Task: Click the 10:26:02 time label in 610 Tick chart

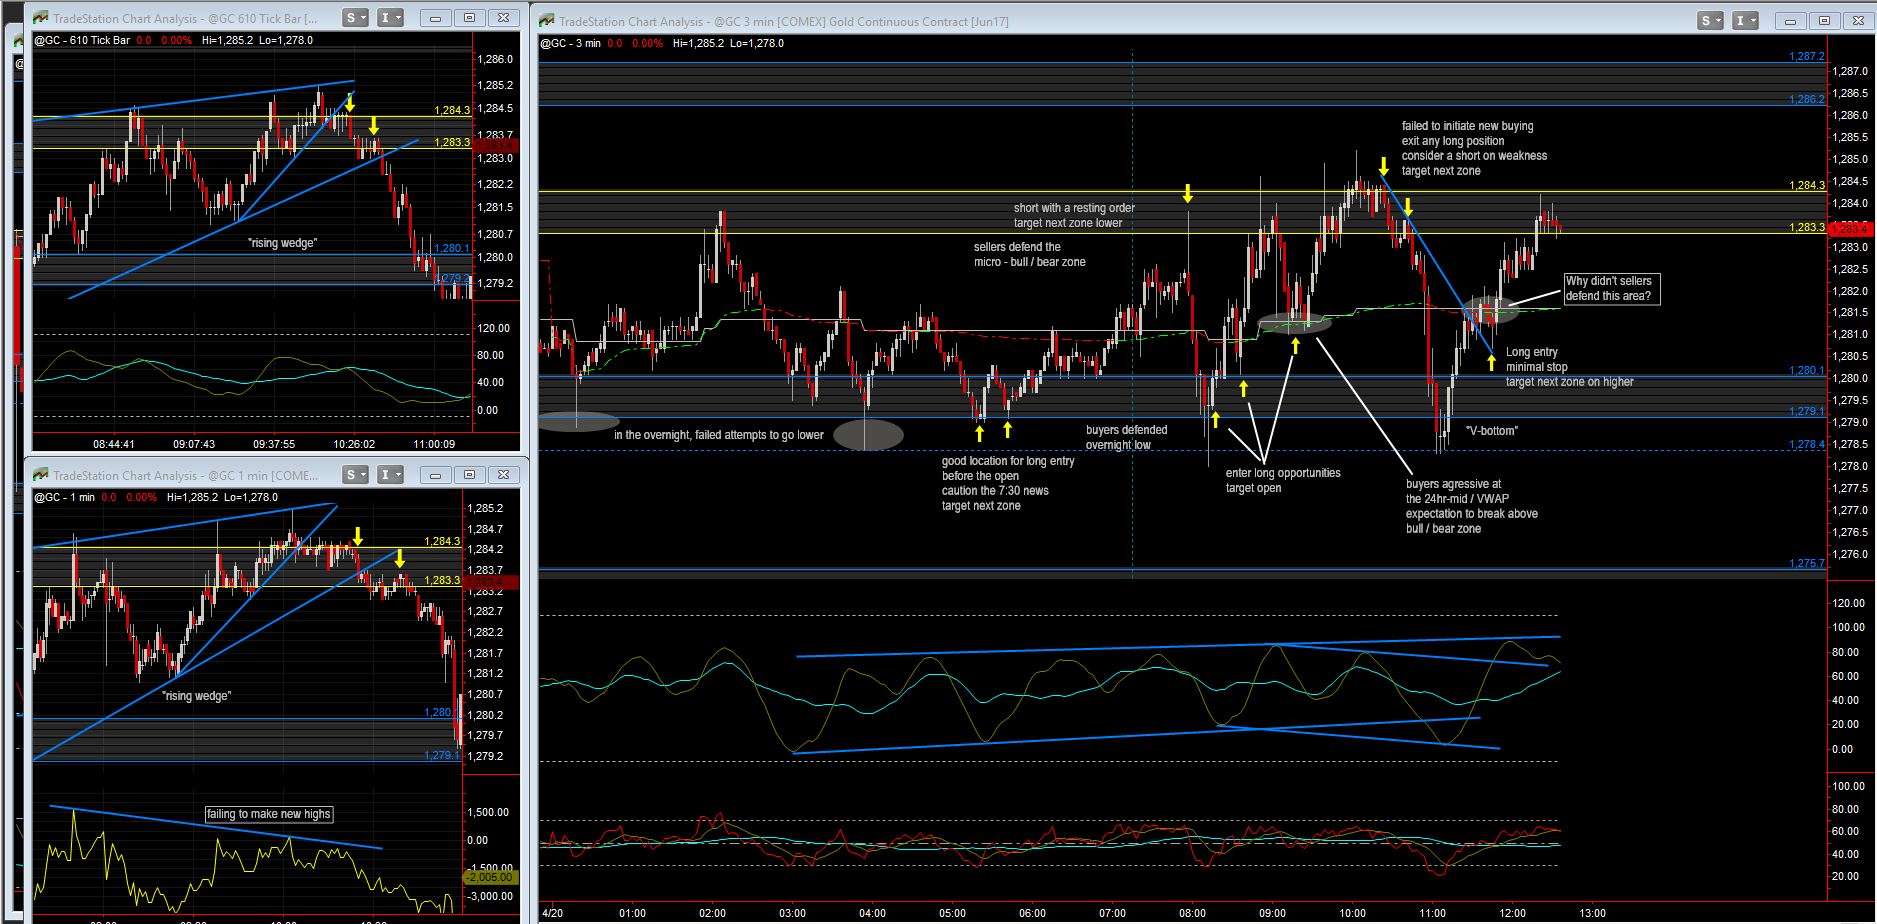Action: [353, 444]
